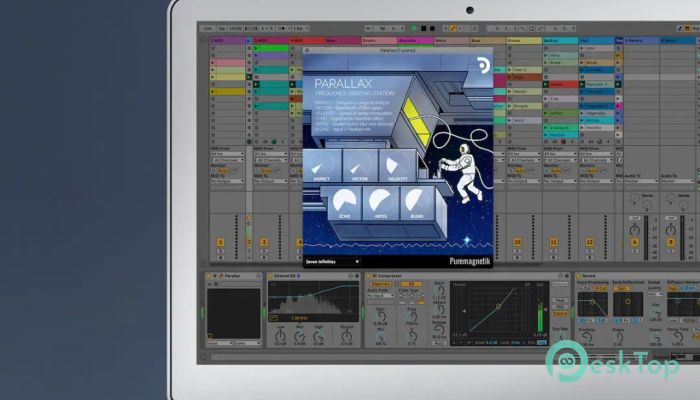Screen dimensions: 700x400
Task: Click the Reverb Predelay knob
Action: (588, 338)
